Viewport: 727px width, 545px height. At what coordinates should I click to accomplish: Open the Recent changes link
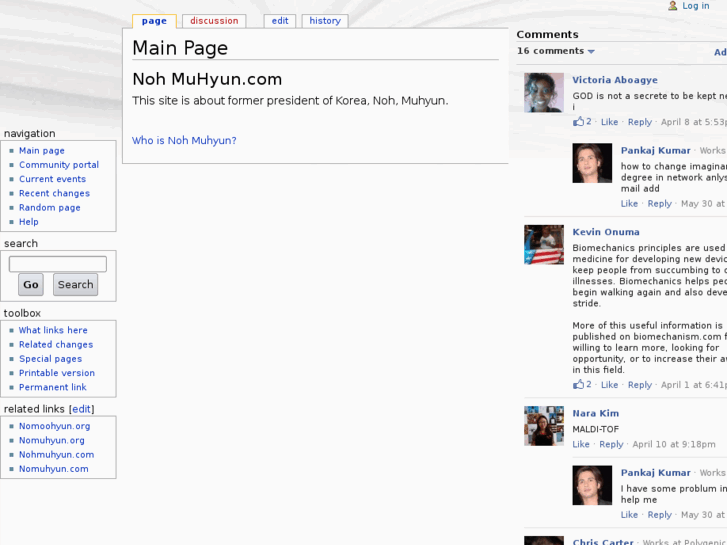[x=54, y=193]
